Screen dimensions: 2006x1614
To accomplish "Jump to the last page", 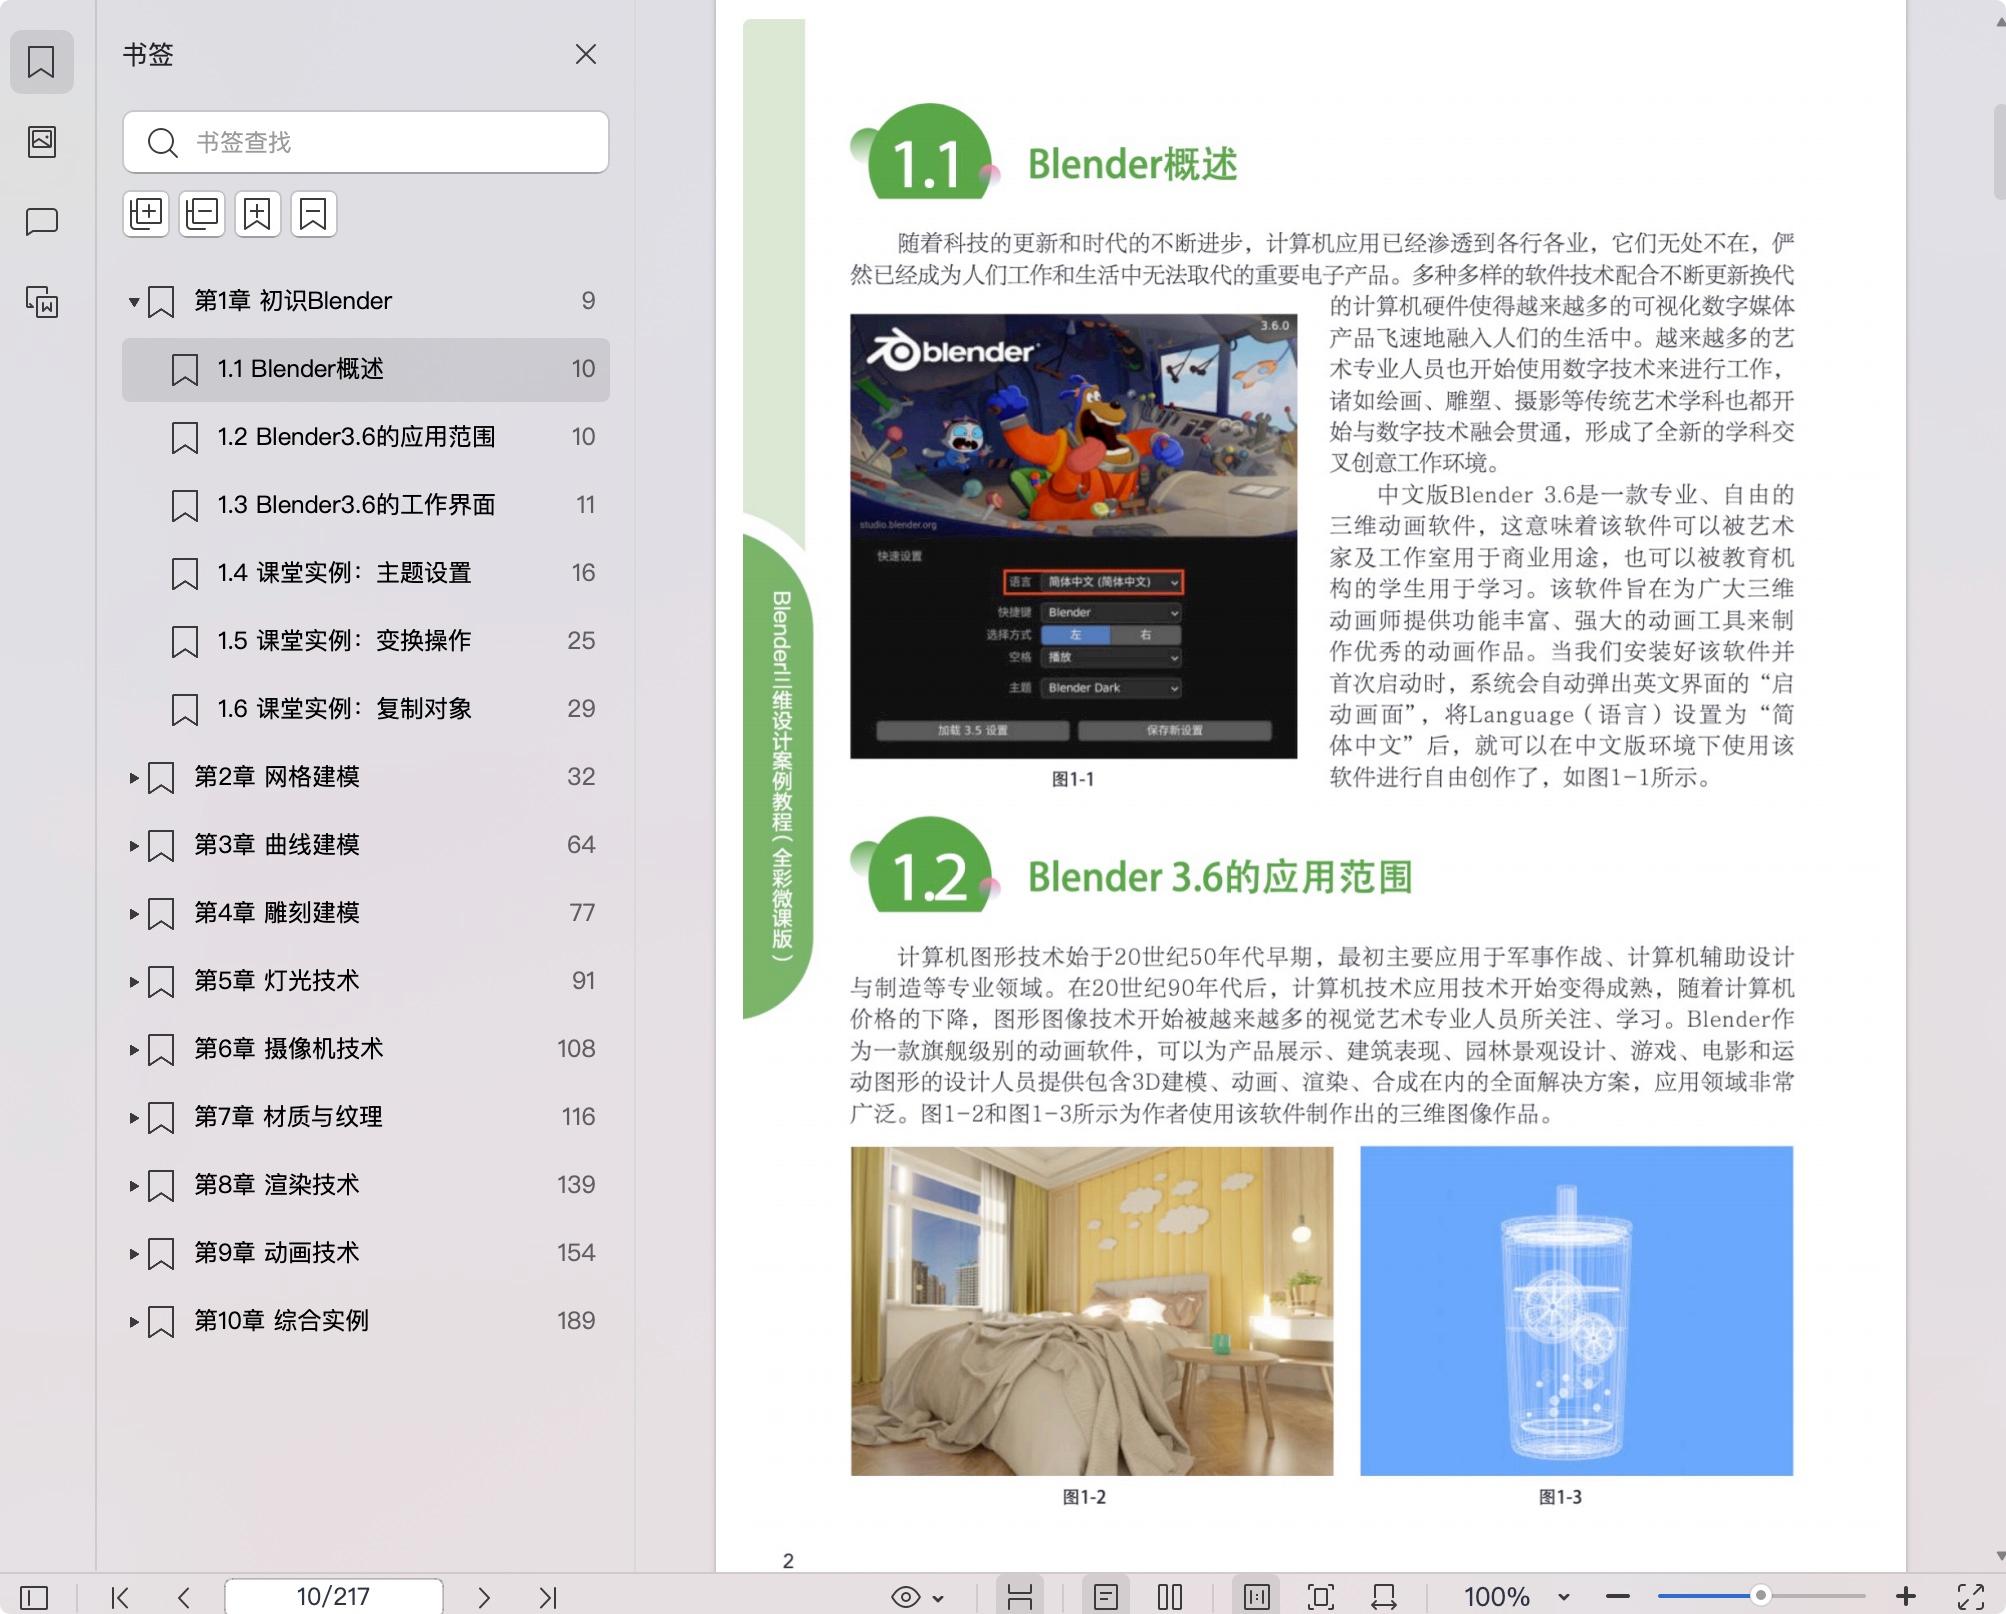I will click(x=548, y=1597).
